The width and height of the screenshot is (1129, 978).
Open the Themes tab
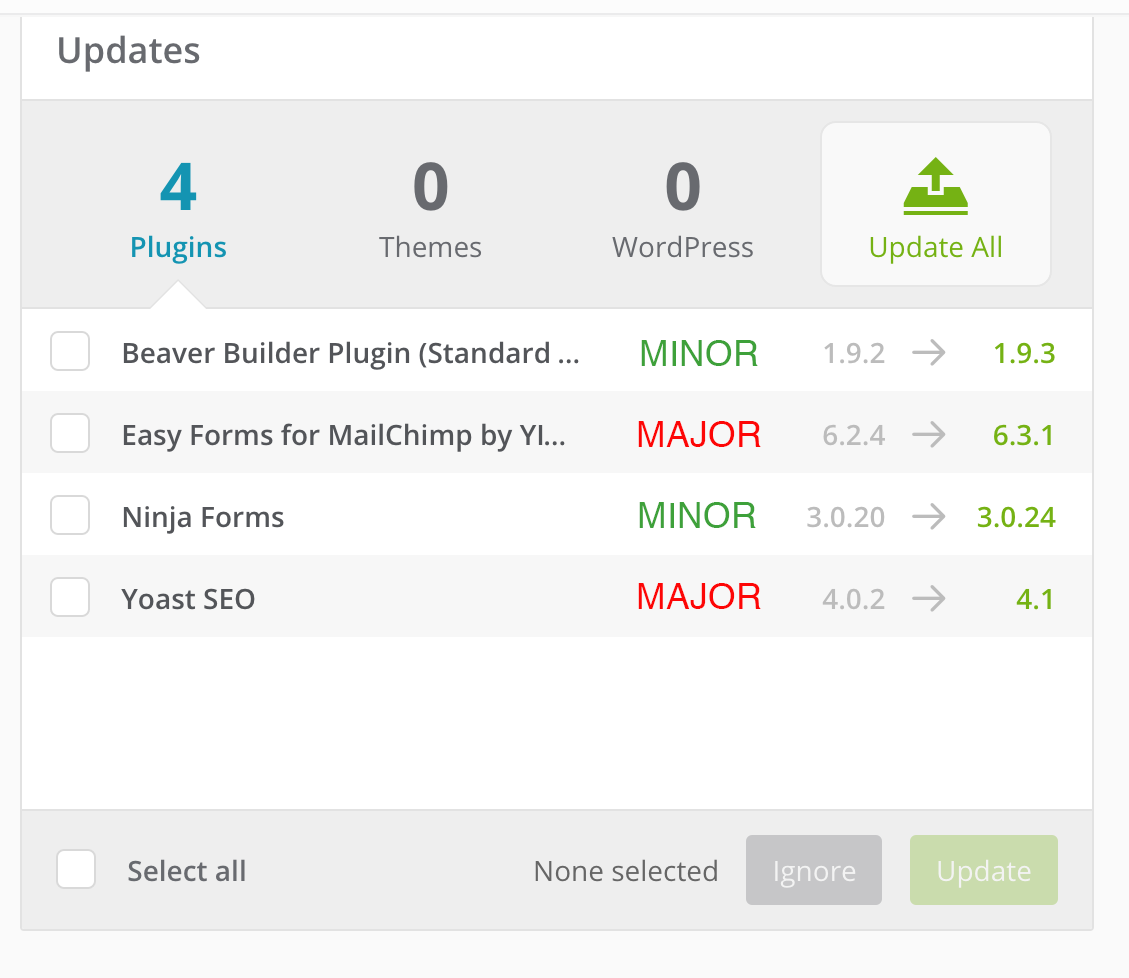click(x=430, y=210)
